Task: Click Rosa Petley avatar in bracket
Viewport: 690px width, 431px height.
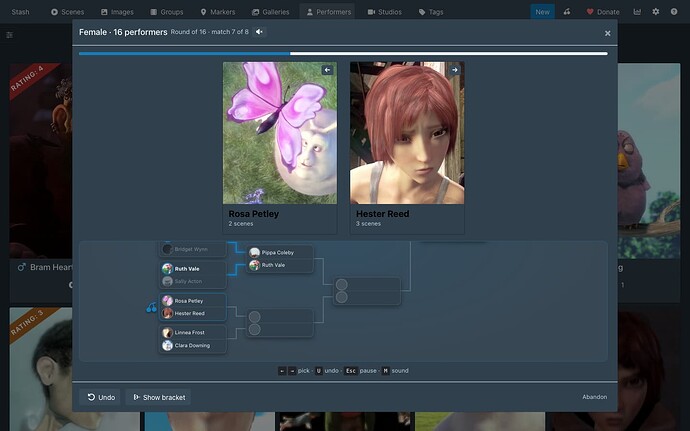Action: (167, 301)
